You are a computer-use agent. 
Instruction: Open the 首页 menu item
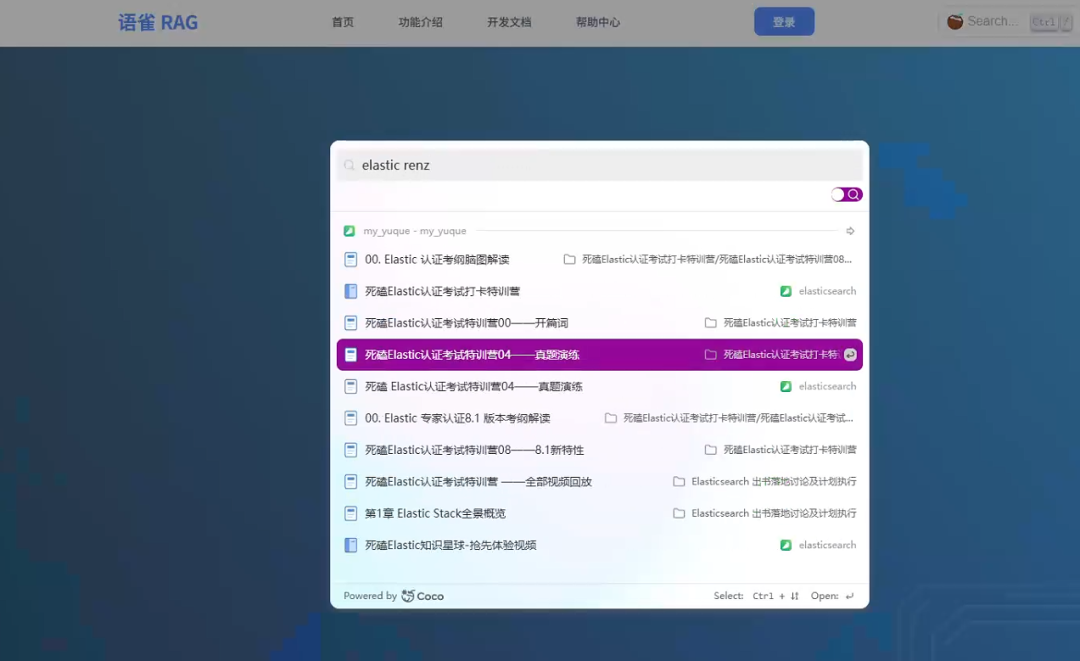pos(342,22)
